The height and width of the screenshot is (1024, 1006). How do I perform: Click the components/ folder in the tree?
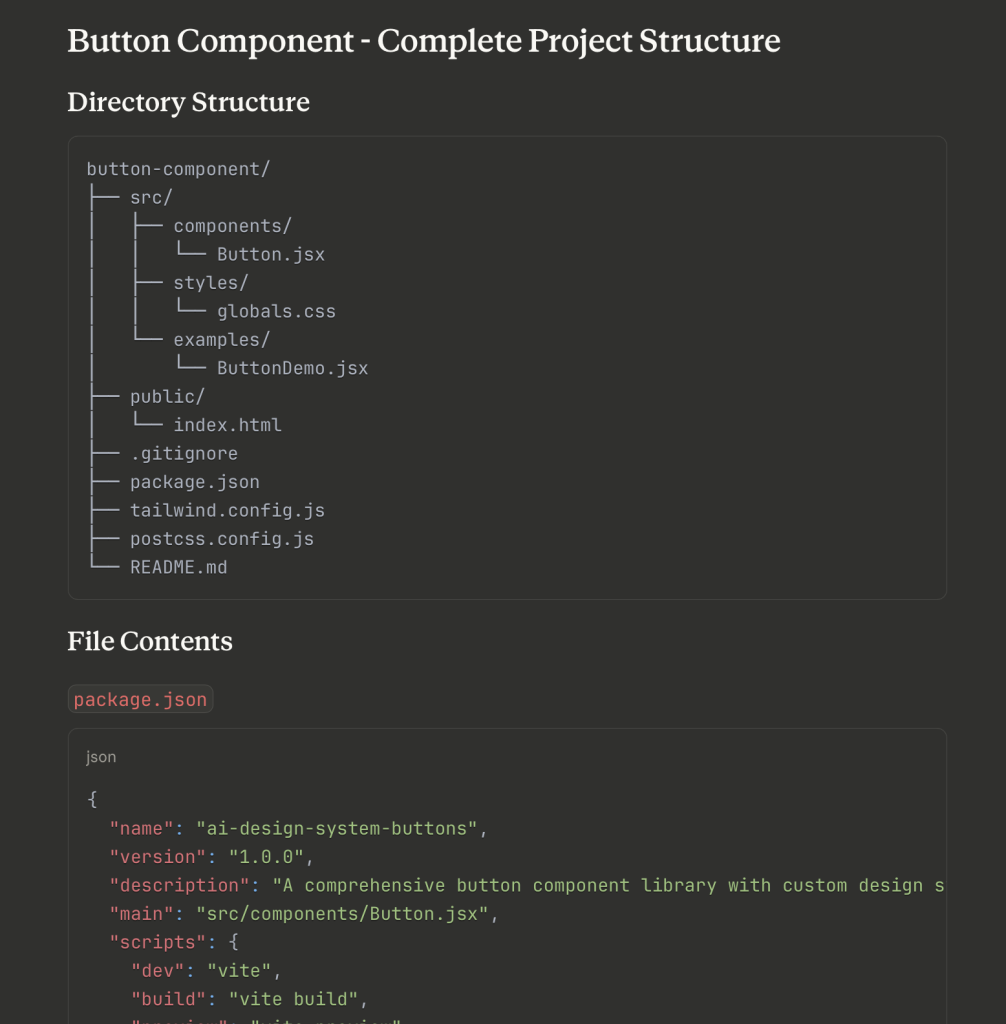click(x=232, y=226)
